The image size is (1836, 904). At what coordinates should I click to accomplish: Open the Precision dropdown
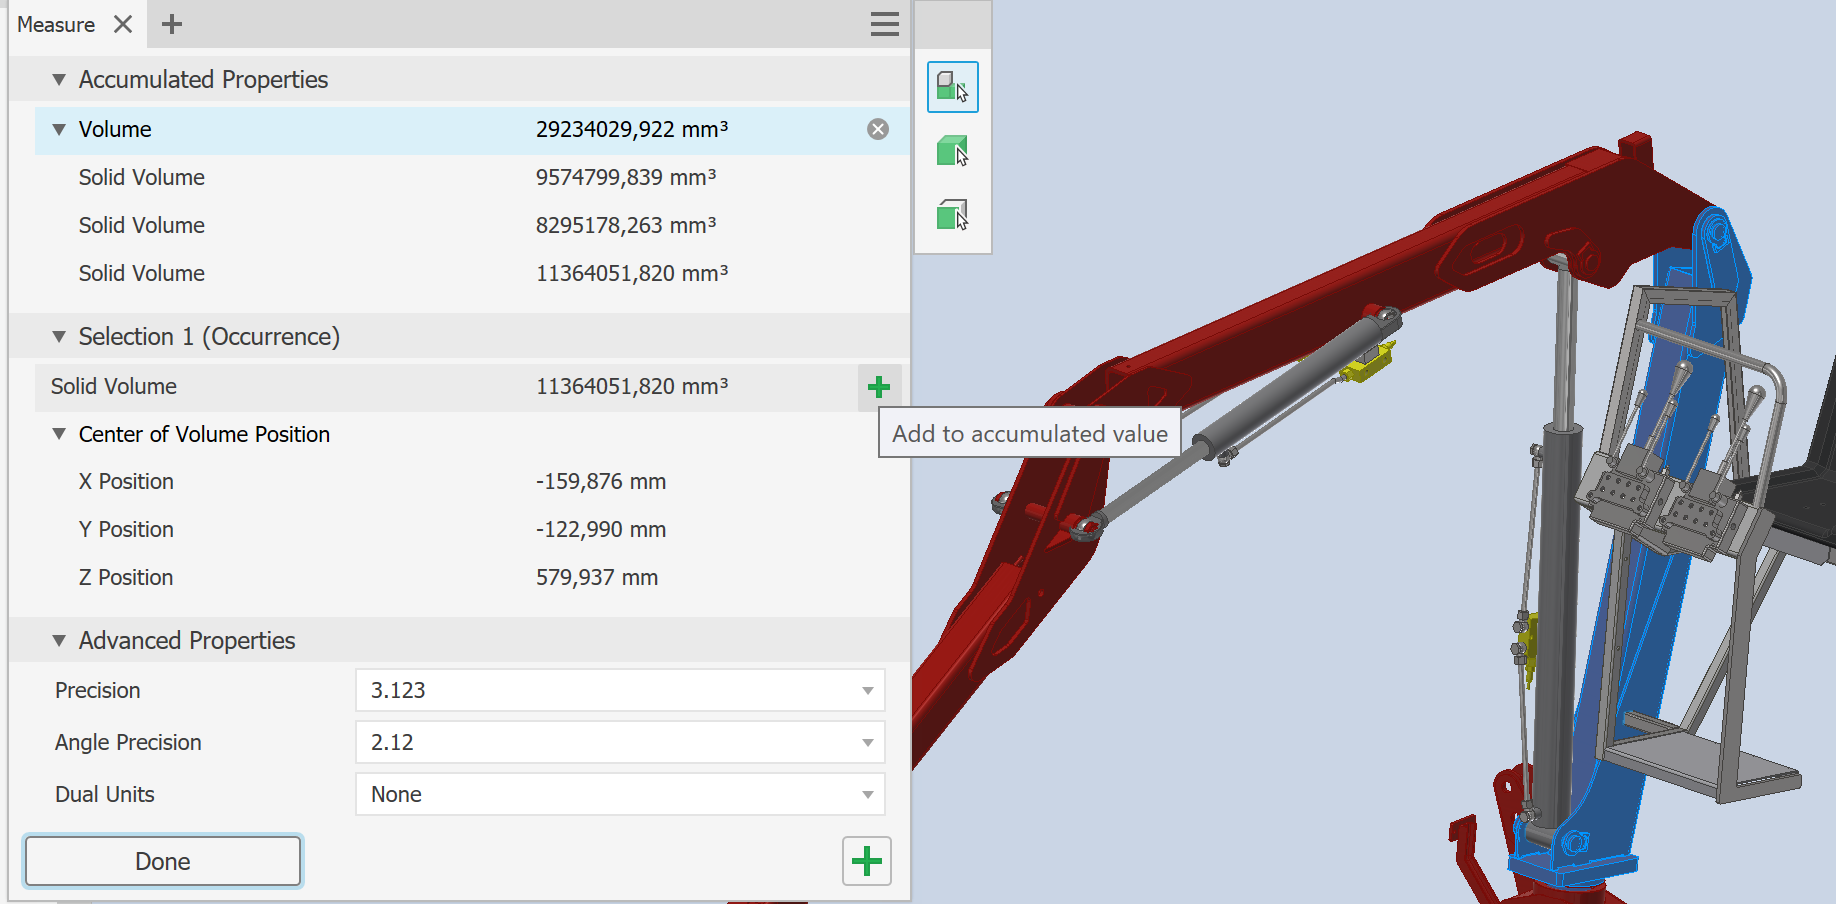(866, 690)
